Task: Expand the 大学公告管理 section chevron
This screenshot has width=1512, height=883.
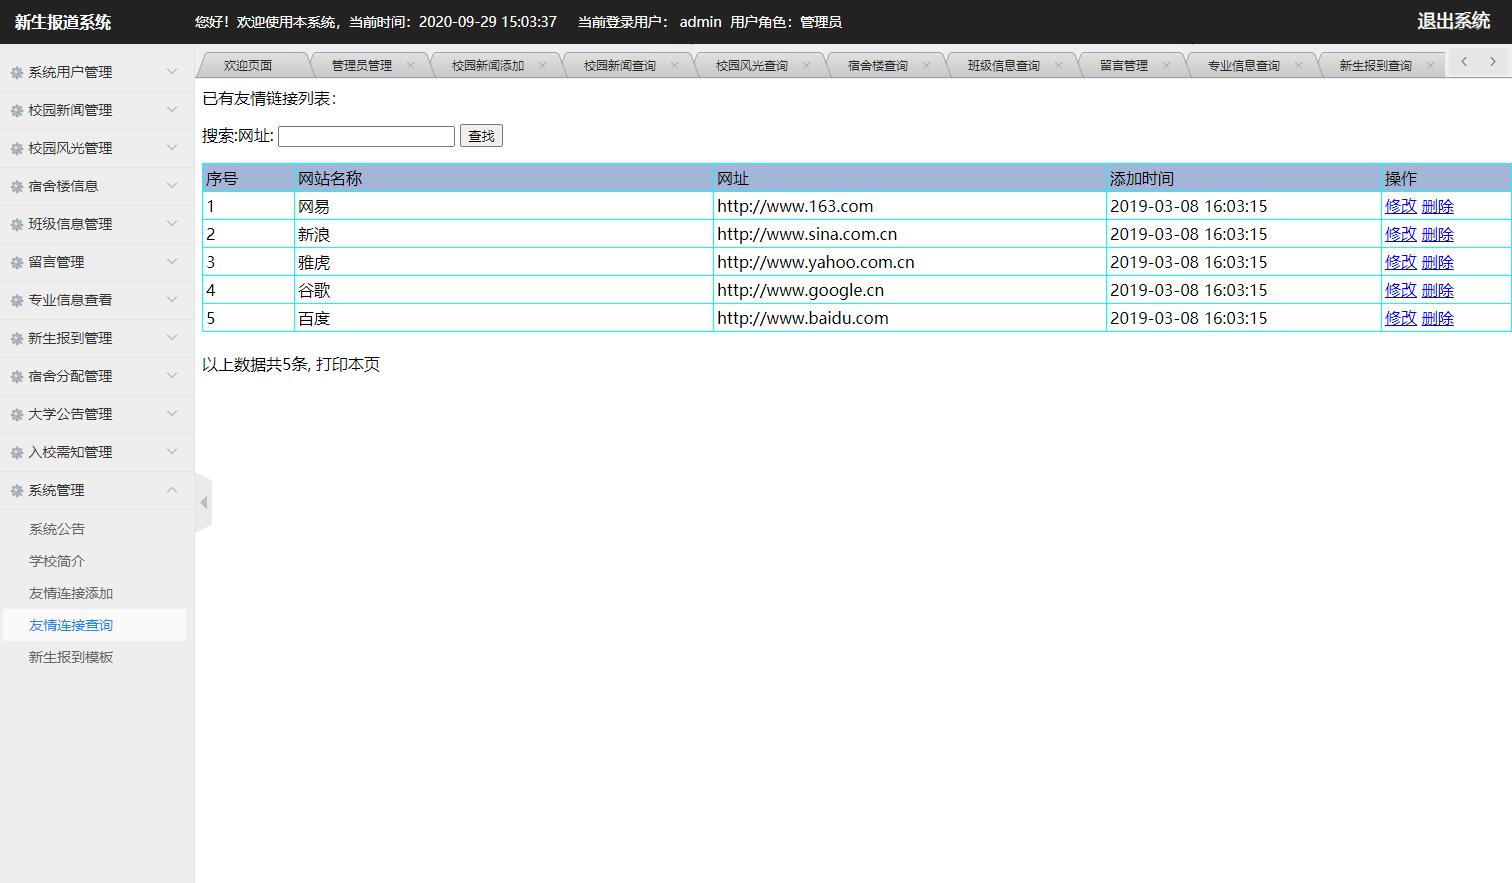Action: coord(171,413)
